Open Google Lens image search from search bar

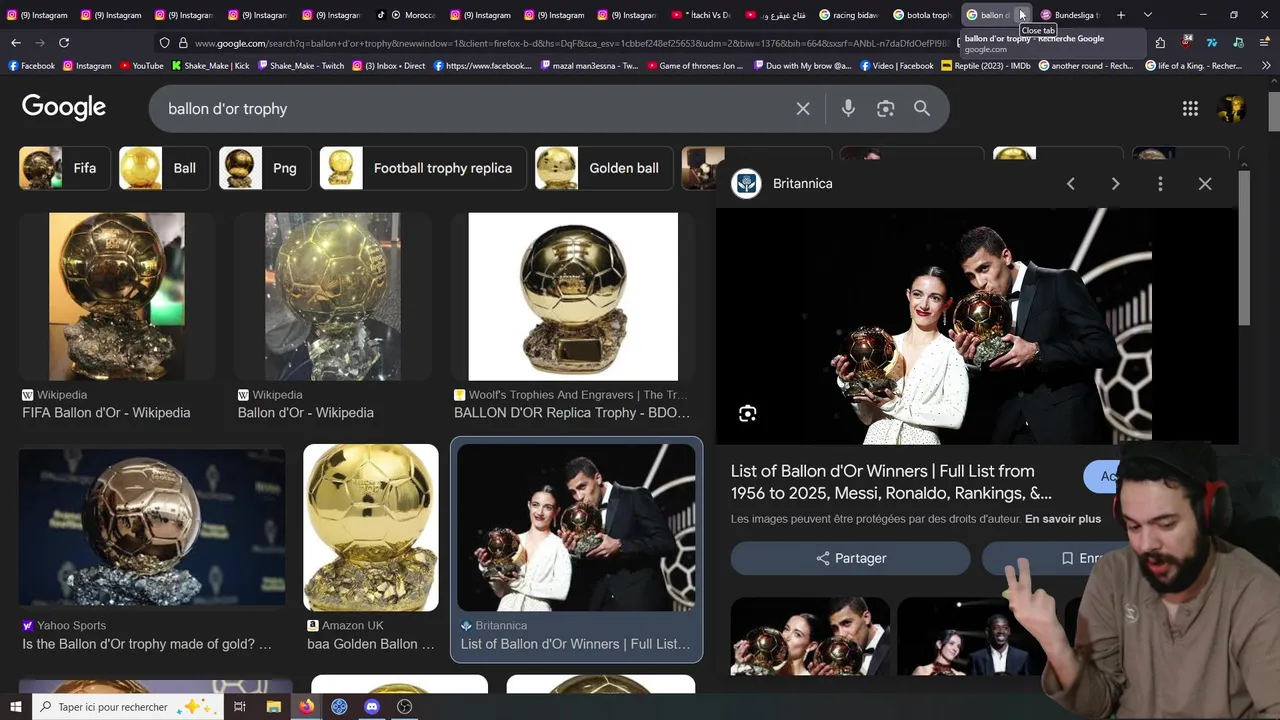point(885,109)
